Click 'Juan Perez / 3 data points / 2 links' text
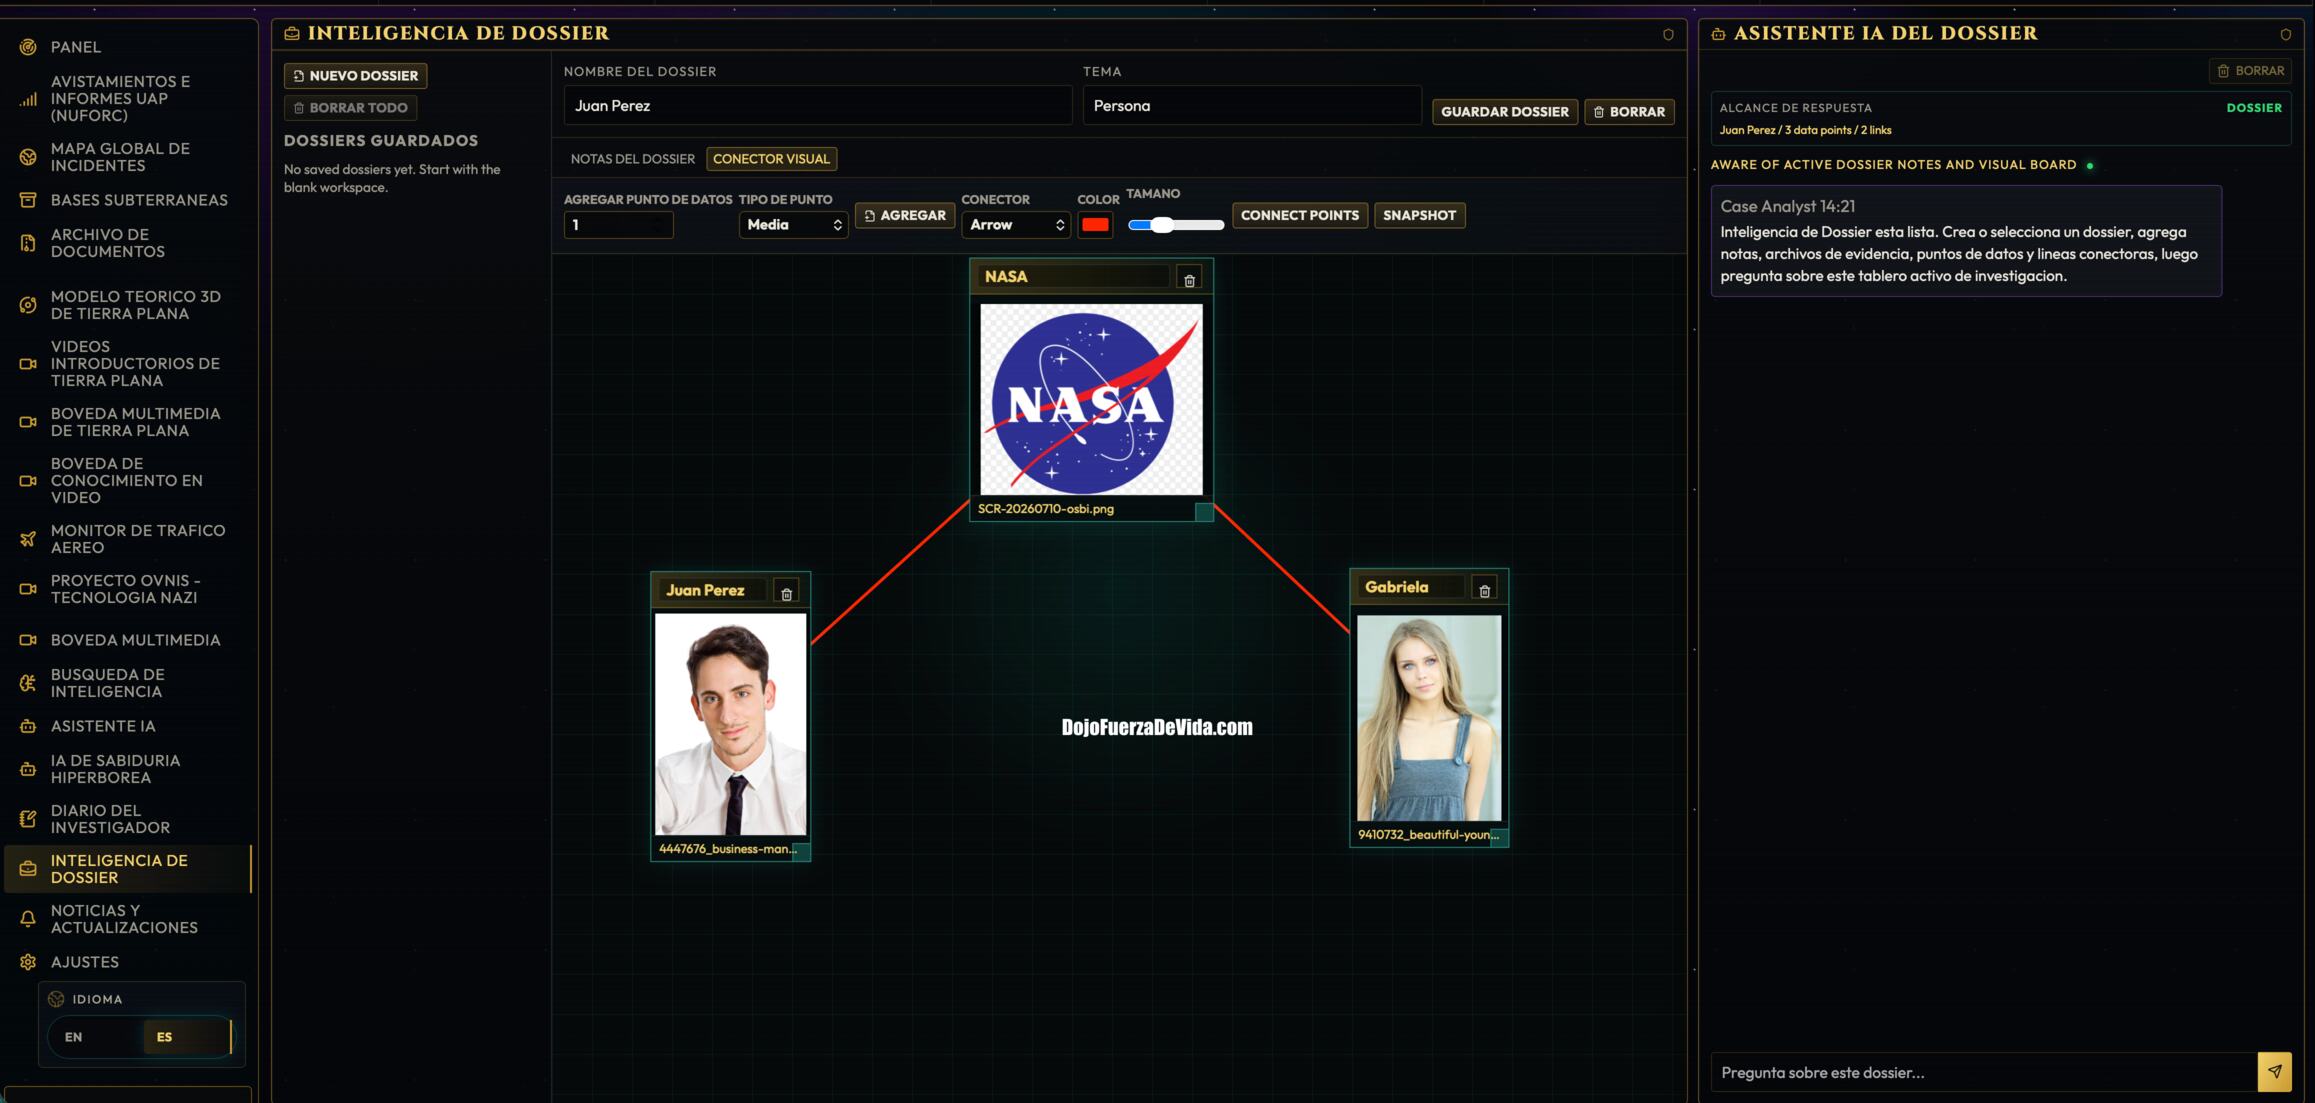Screen dimensions: 2315x1103 pyautogui.click(x=1805, y=130)
